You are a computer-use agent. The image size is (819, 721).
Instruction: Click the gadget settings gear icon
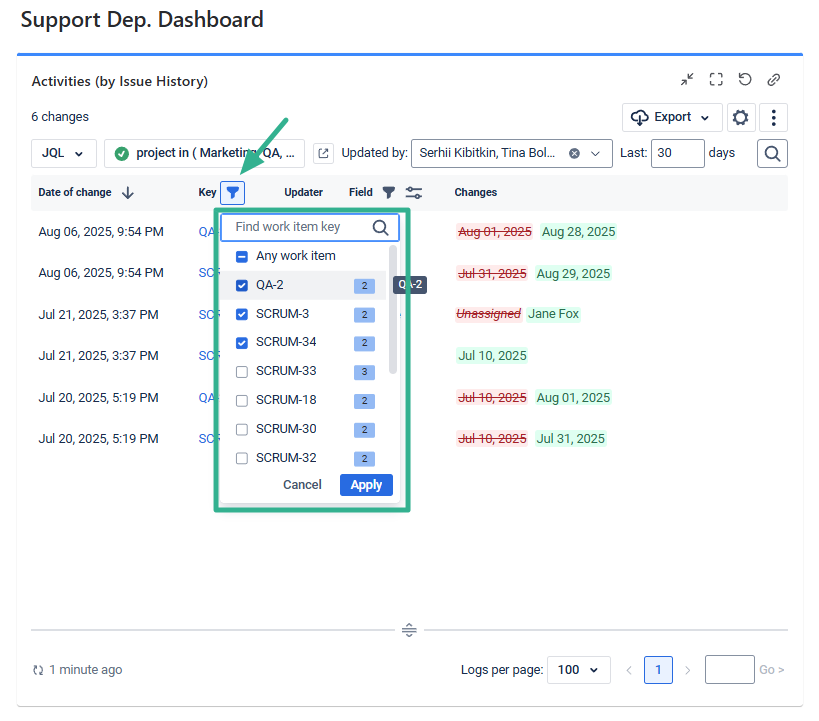click(x=740, y=118)
